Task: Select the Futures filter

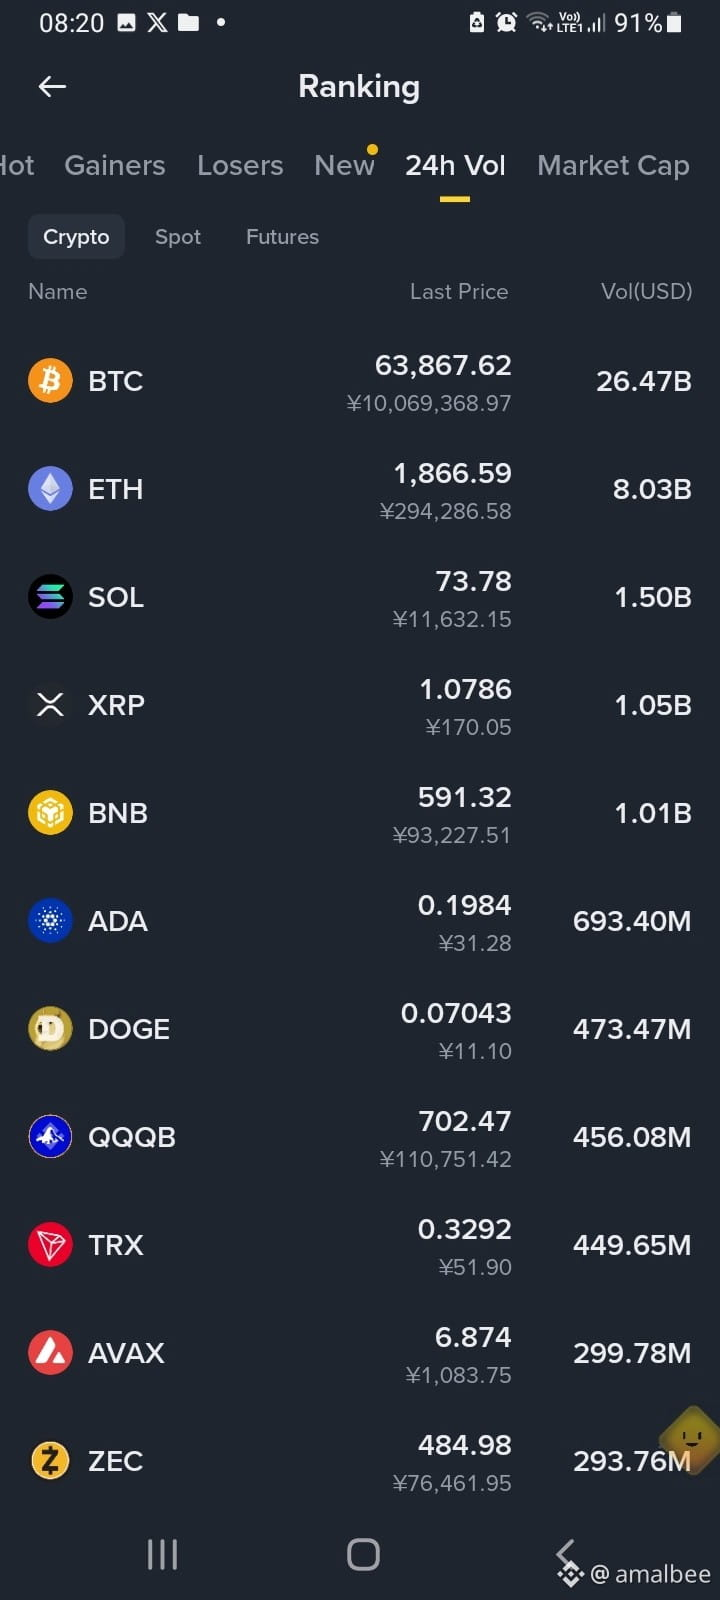Action: pyautogui.click(x=282, y=237)
